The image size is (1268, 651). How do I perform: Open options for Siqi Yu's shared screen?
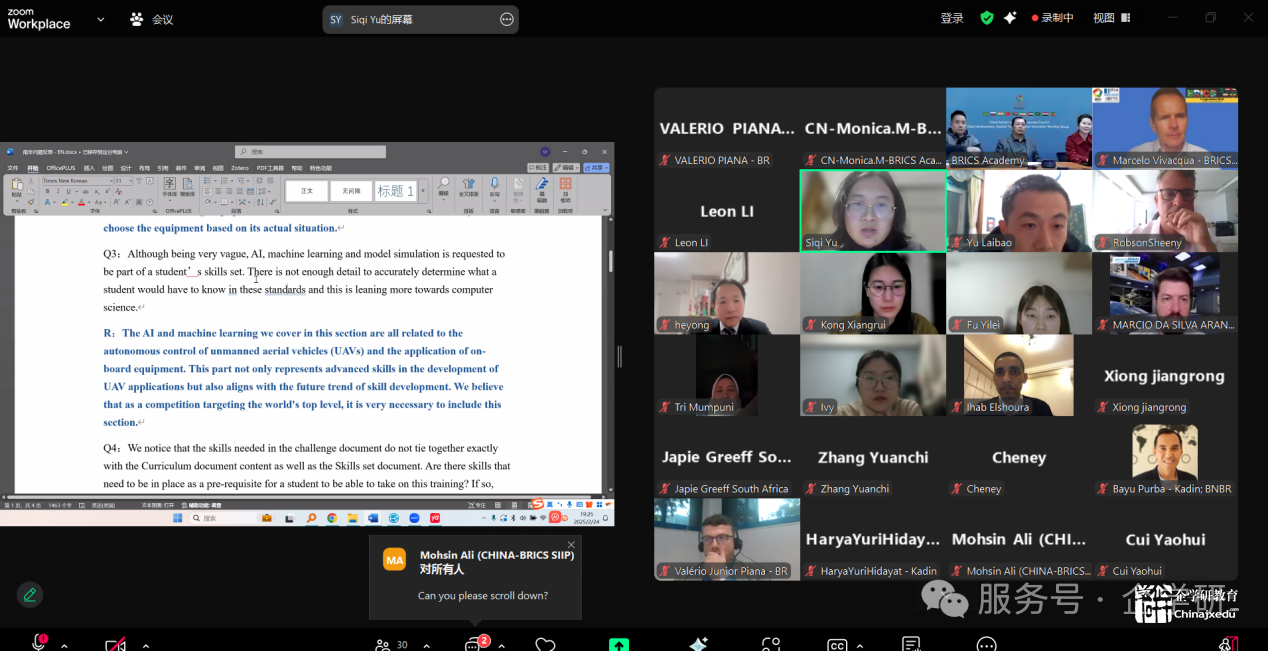point(507,19)
